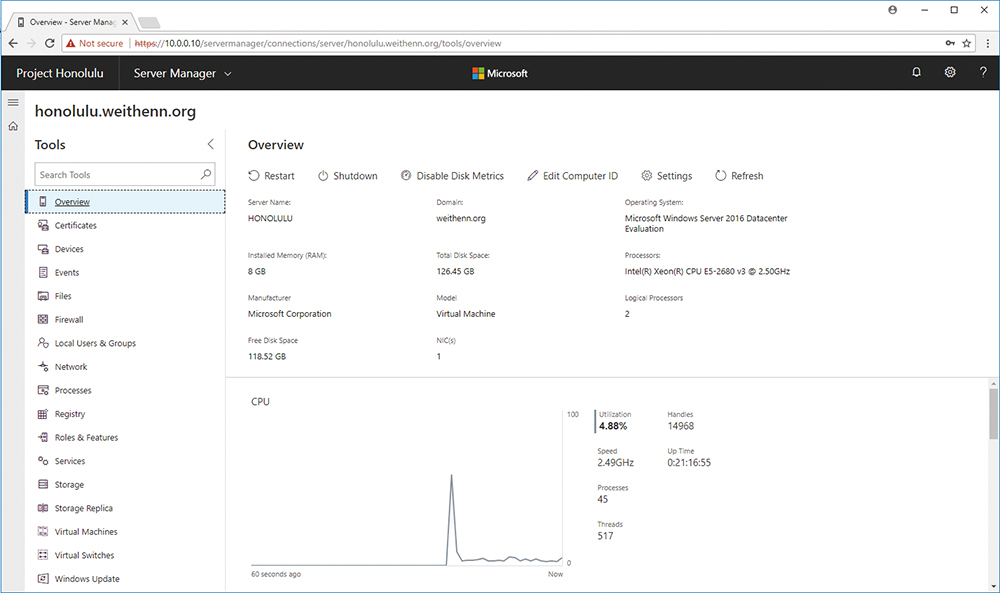Screen dimensions: 1000x593
Task: Select the Up Time value 0:21:16:55
Action: coord(689,462)
